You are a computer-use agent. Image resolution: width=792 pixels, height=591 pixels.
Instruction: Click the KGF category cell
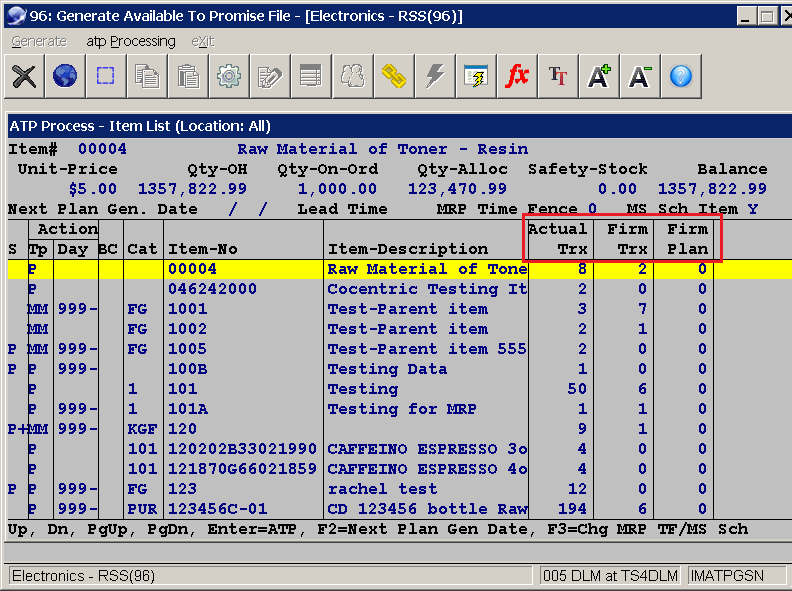pos(142,429)
